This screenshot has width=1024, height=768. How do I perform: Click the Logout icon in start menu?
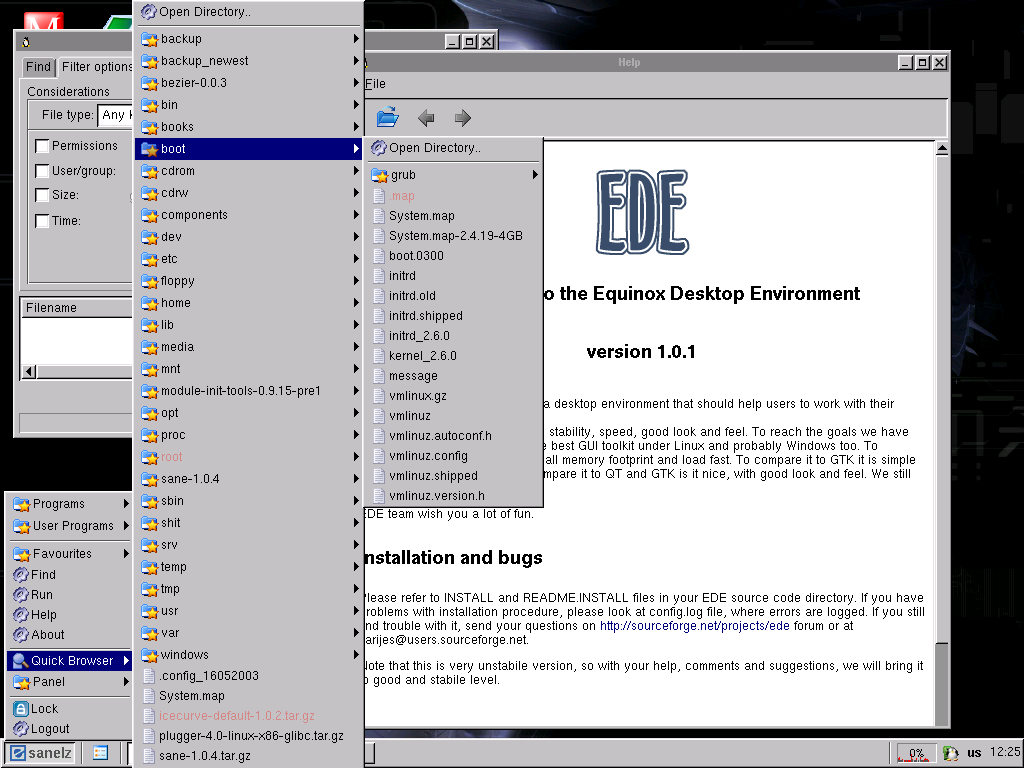[x=21, y=729]
